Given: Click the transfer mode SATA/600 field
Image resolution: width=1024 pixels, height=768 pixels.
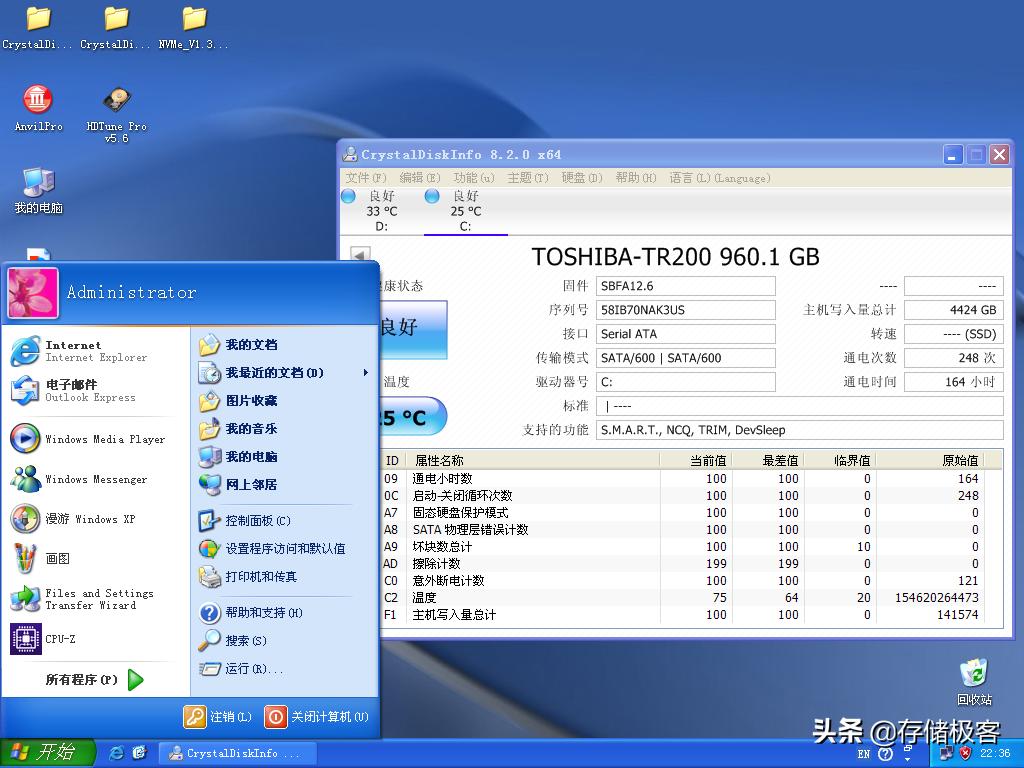Looking at the screenshot, I should [x=686, y=358].
